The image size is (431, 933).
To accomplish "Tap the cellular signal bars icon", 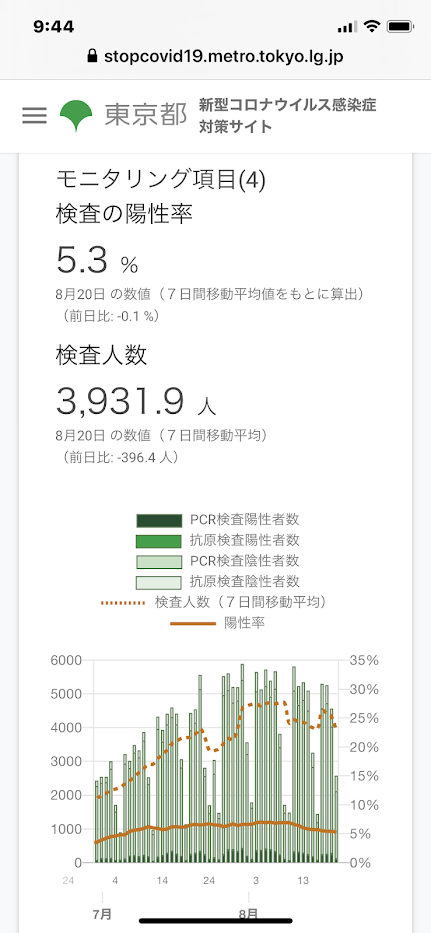I will [347, 26].
